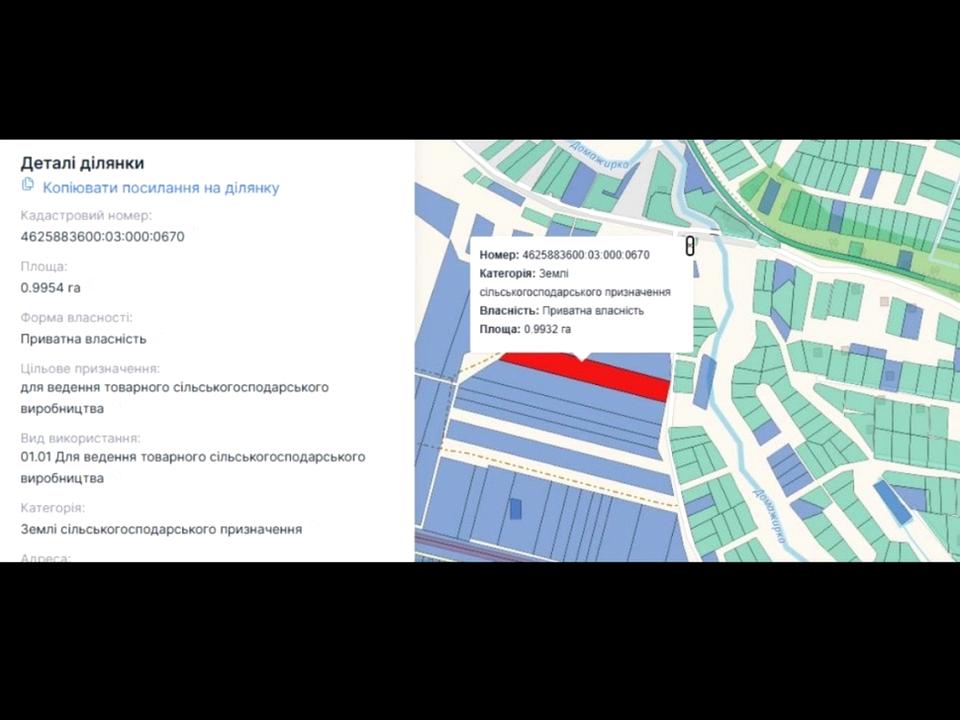Image resolution: width=960 pixels, height=720 pixels.
Task: Click "Копіювати посилання на ділянку" link
Action: 160,188
